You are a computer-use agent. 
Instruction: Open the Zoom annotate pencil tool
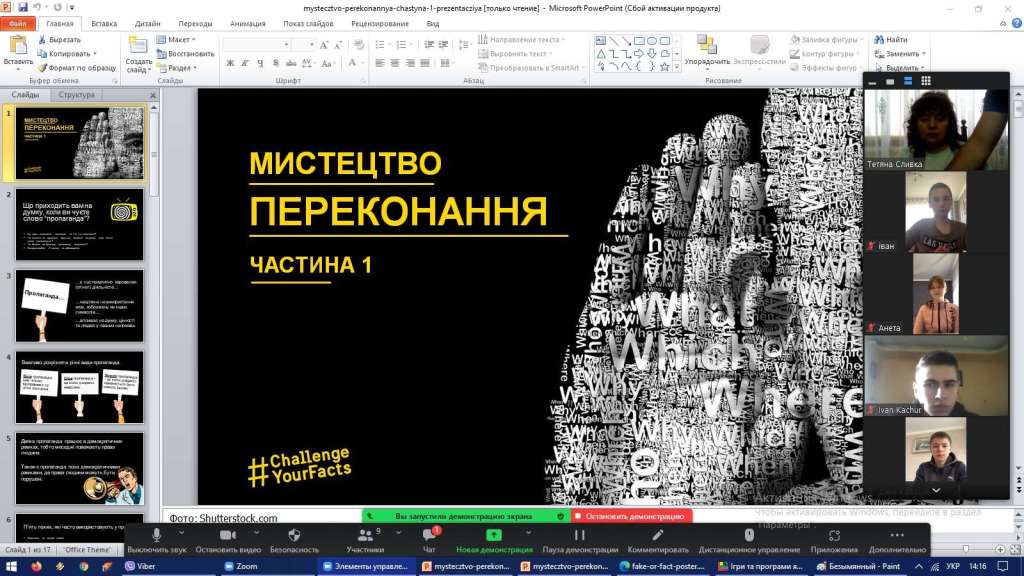[x=657, y=536]
